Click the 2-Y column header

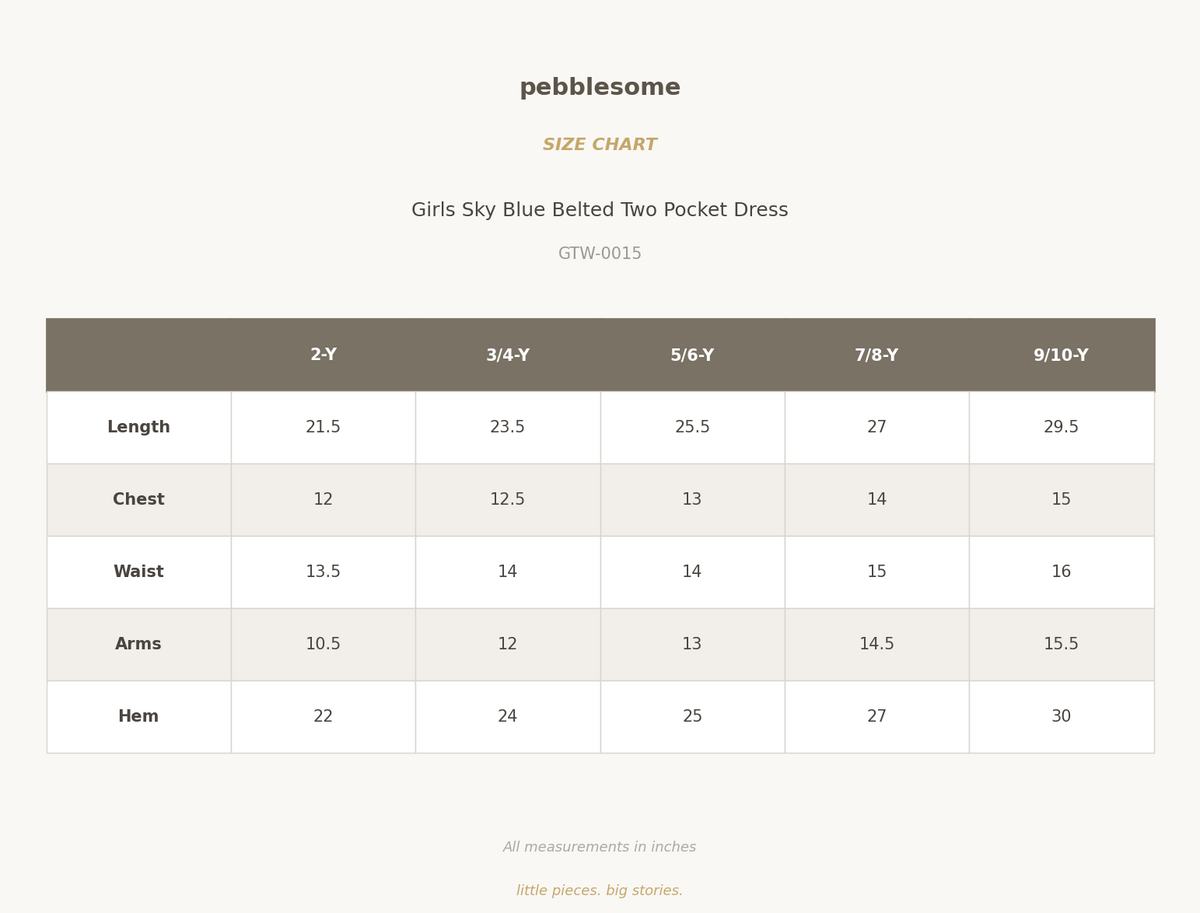(x=323, y=355)
